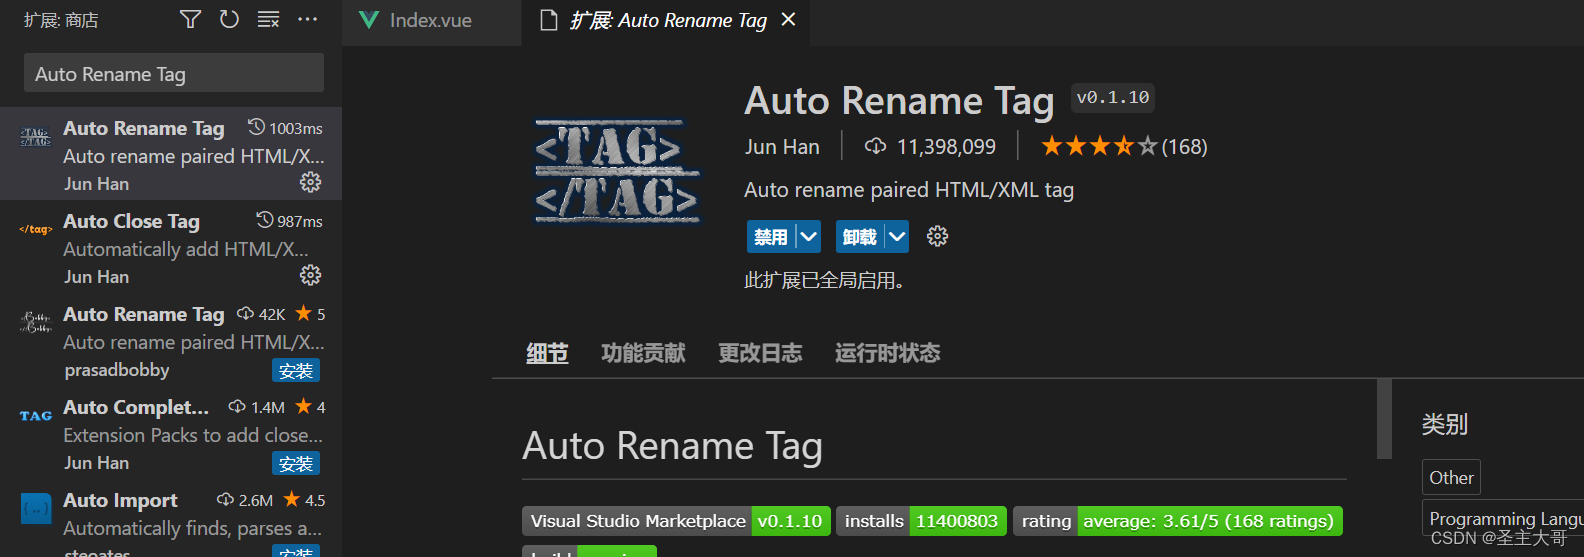Image resolution: width=1584 pixels, height=557 pixels.
Task: Select Auto Import extension icon
Action: tap(36, 508)
